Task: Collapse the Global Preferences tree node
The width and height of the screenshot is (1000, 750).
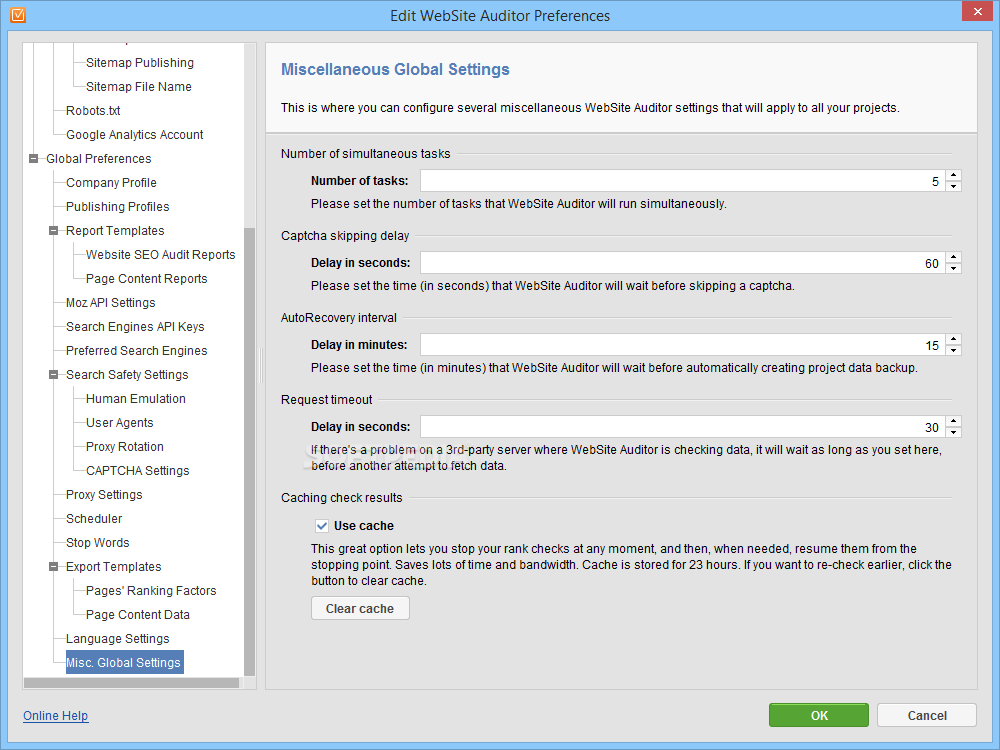Action: click(x=34, y=159)
